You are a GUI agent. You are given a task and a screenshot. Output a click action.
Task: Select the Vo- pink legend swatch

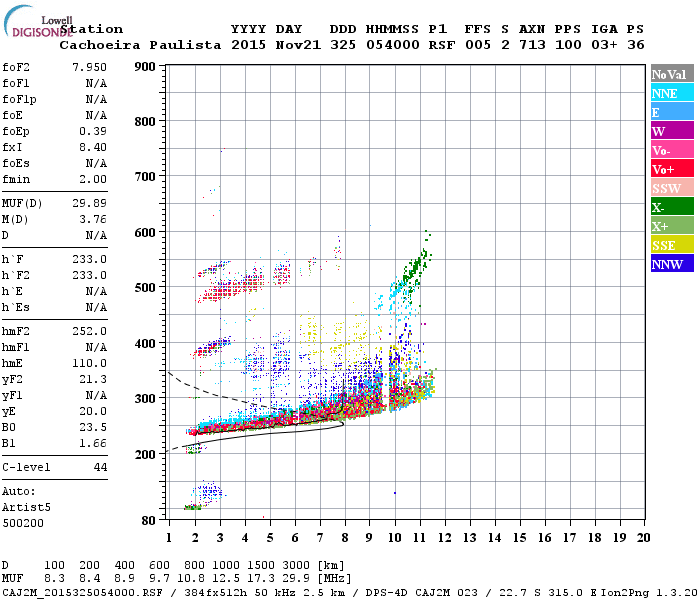point(672,150)
